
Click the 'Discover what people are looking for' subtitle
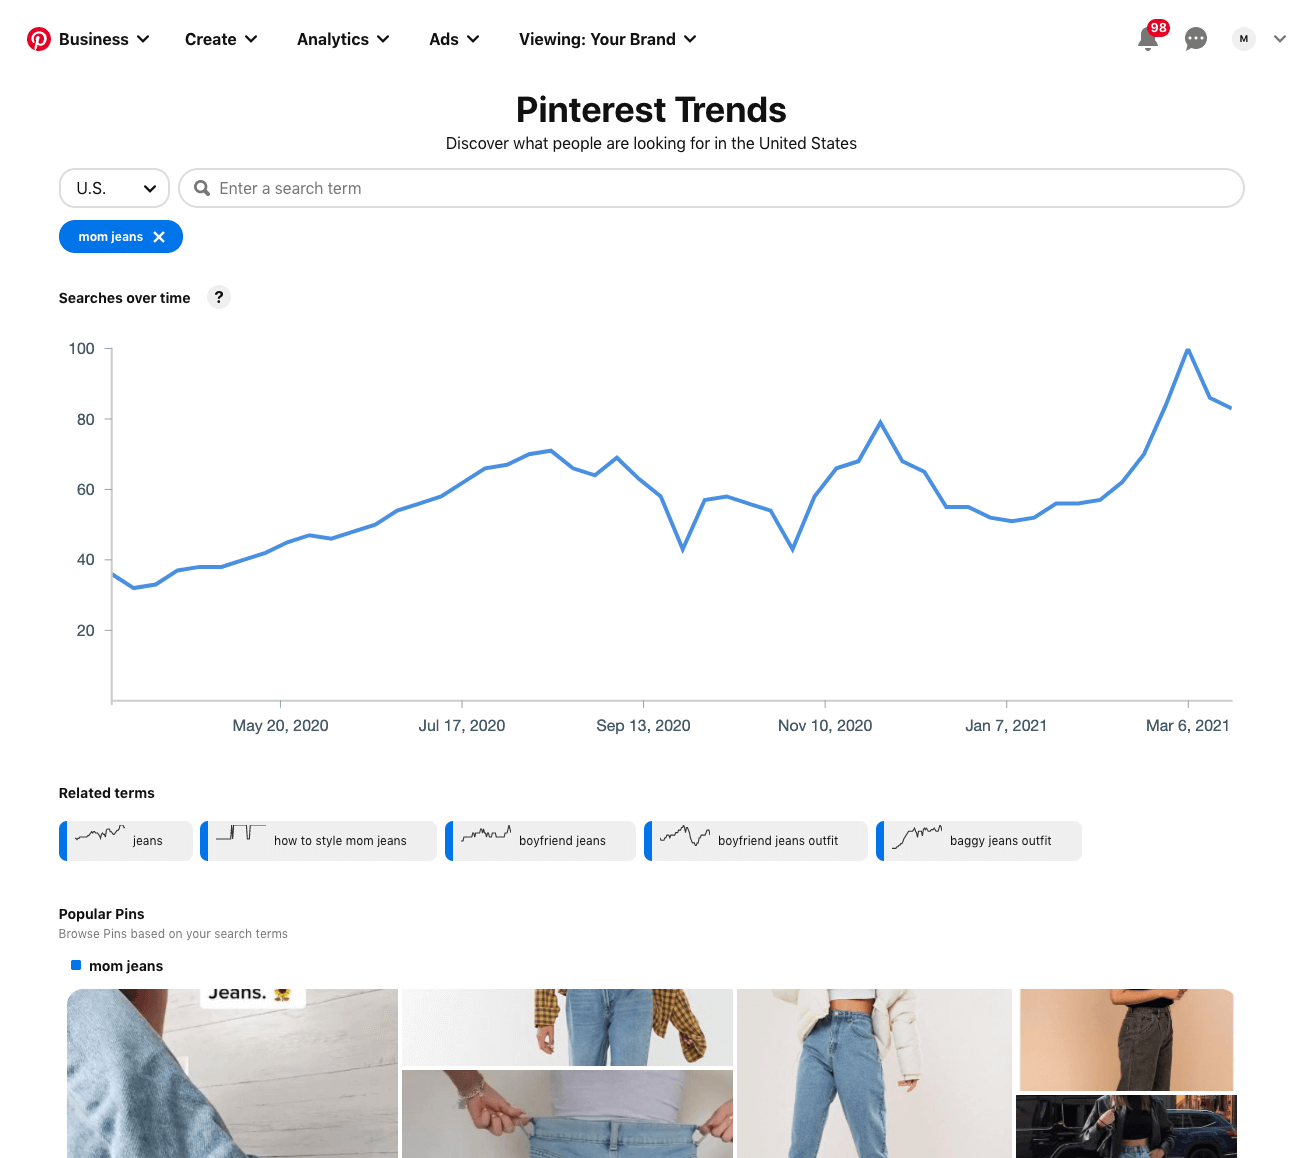[x=651, y=143]
